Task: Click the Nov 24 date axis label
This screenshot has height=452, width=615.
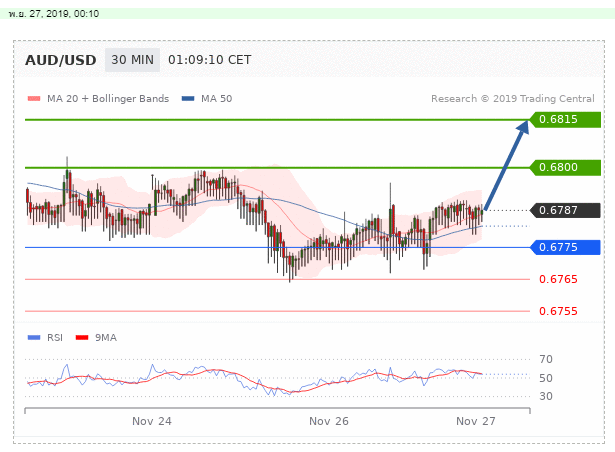Action: (x=152, y=421)
